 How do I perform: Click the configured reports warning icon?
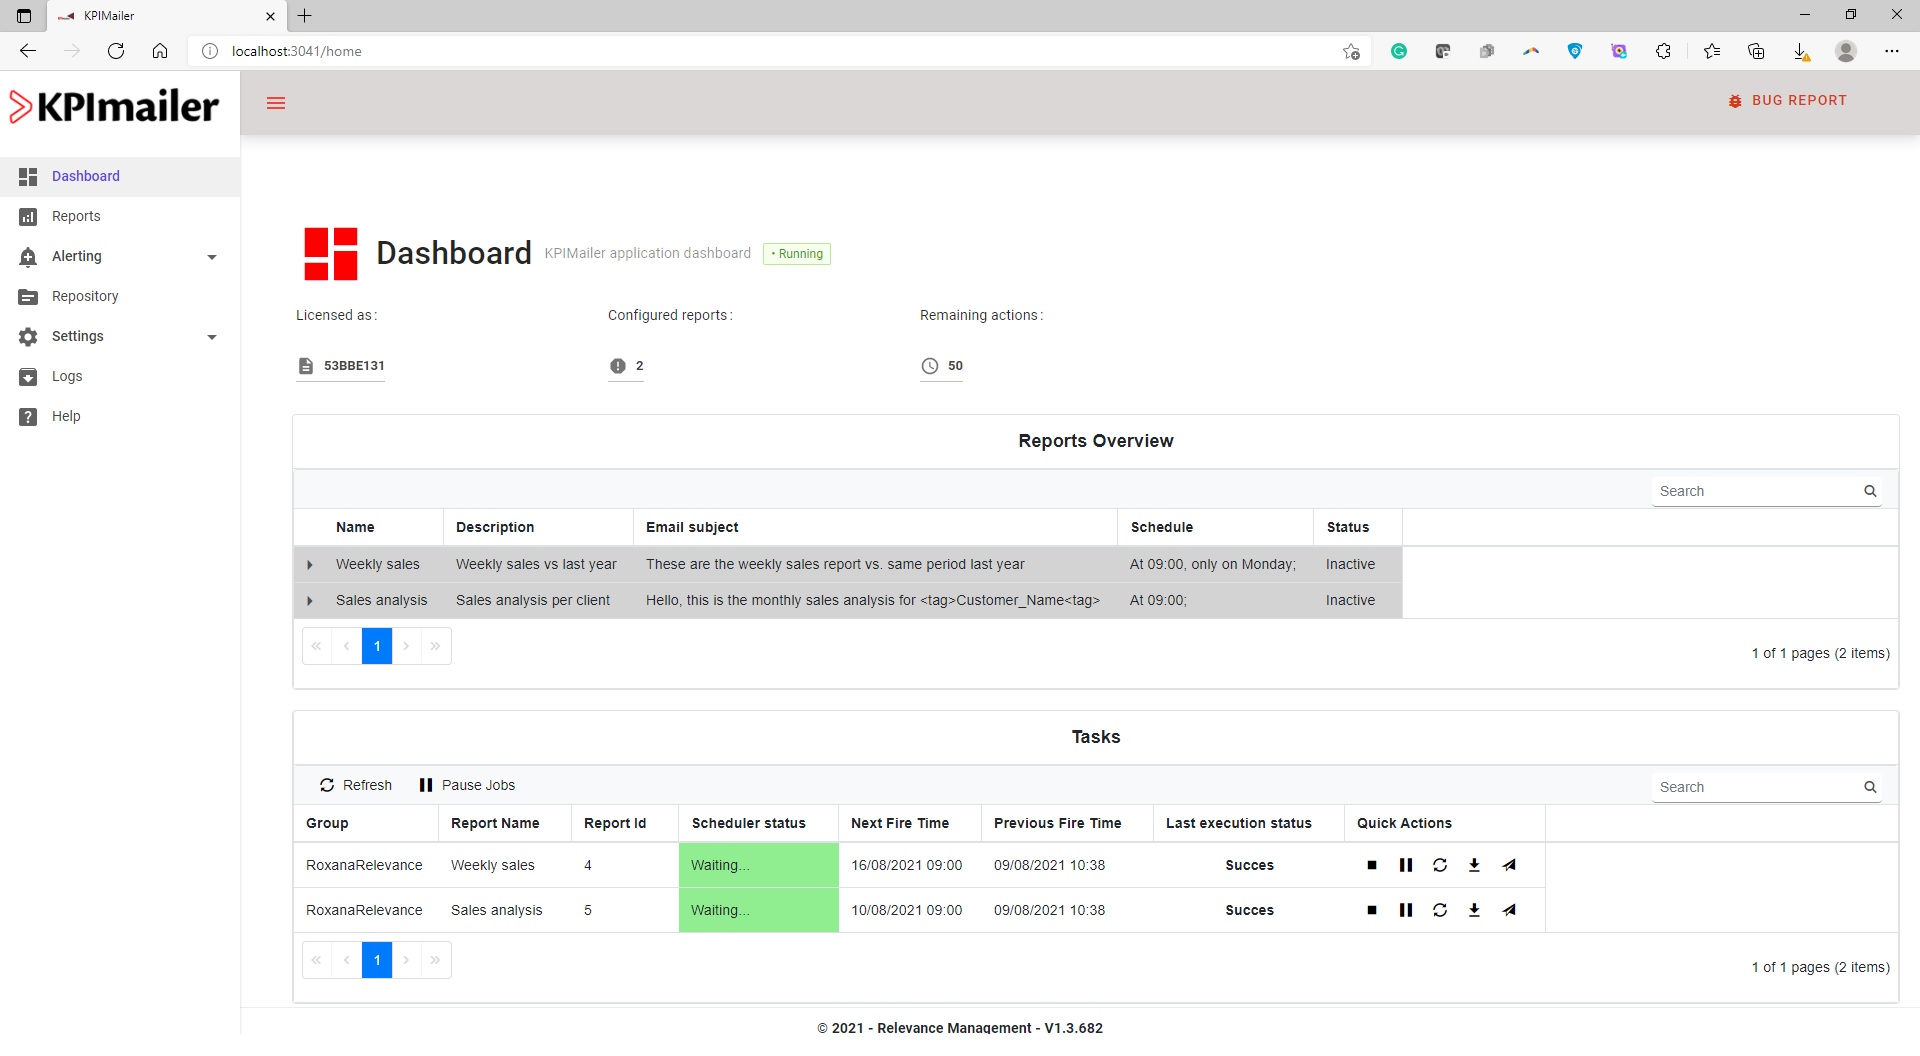(619, 366)
